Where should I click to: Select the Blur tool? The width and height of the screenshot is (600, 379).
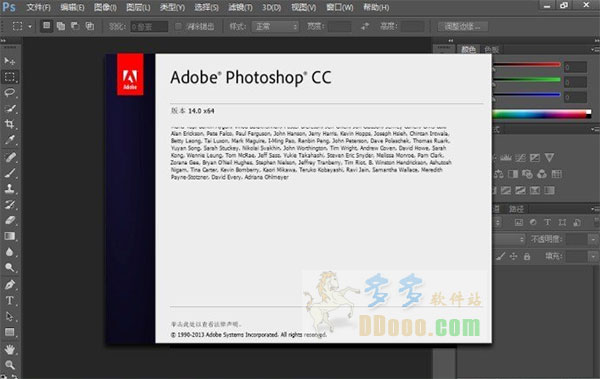[10, 252]
